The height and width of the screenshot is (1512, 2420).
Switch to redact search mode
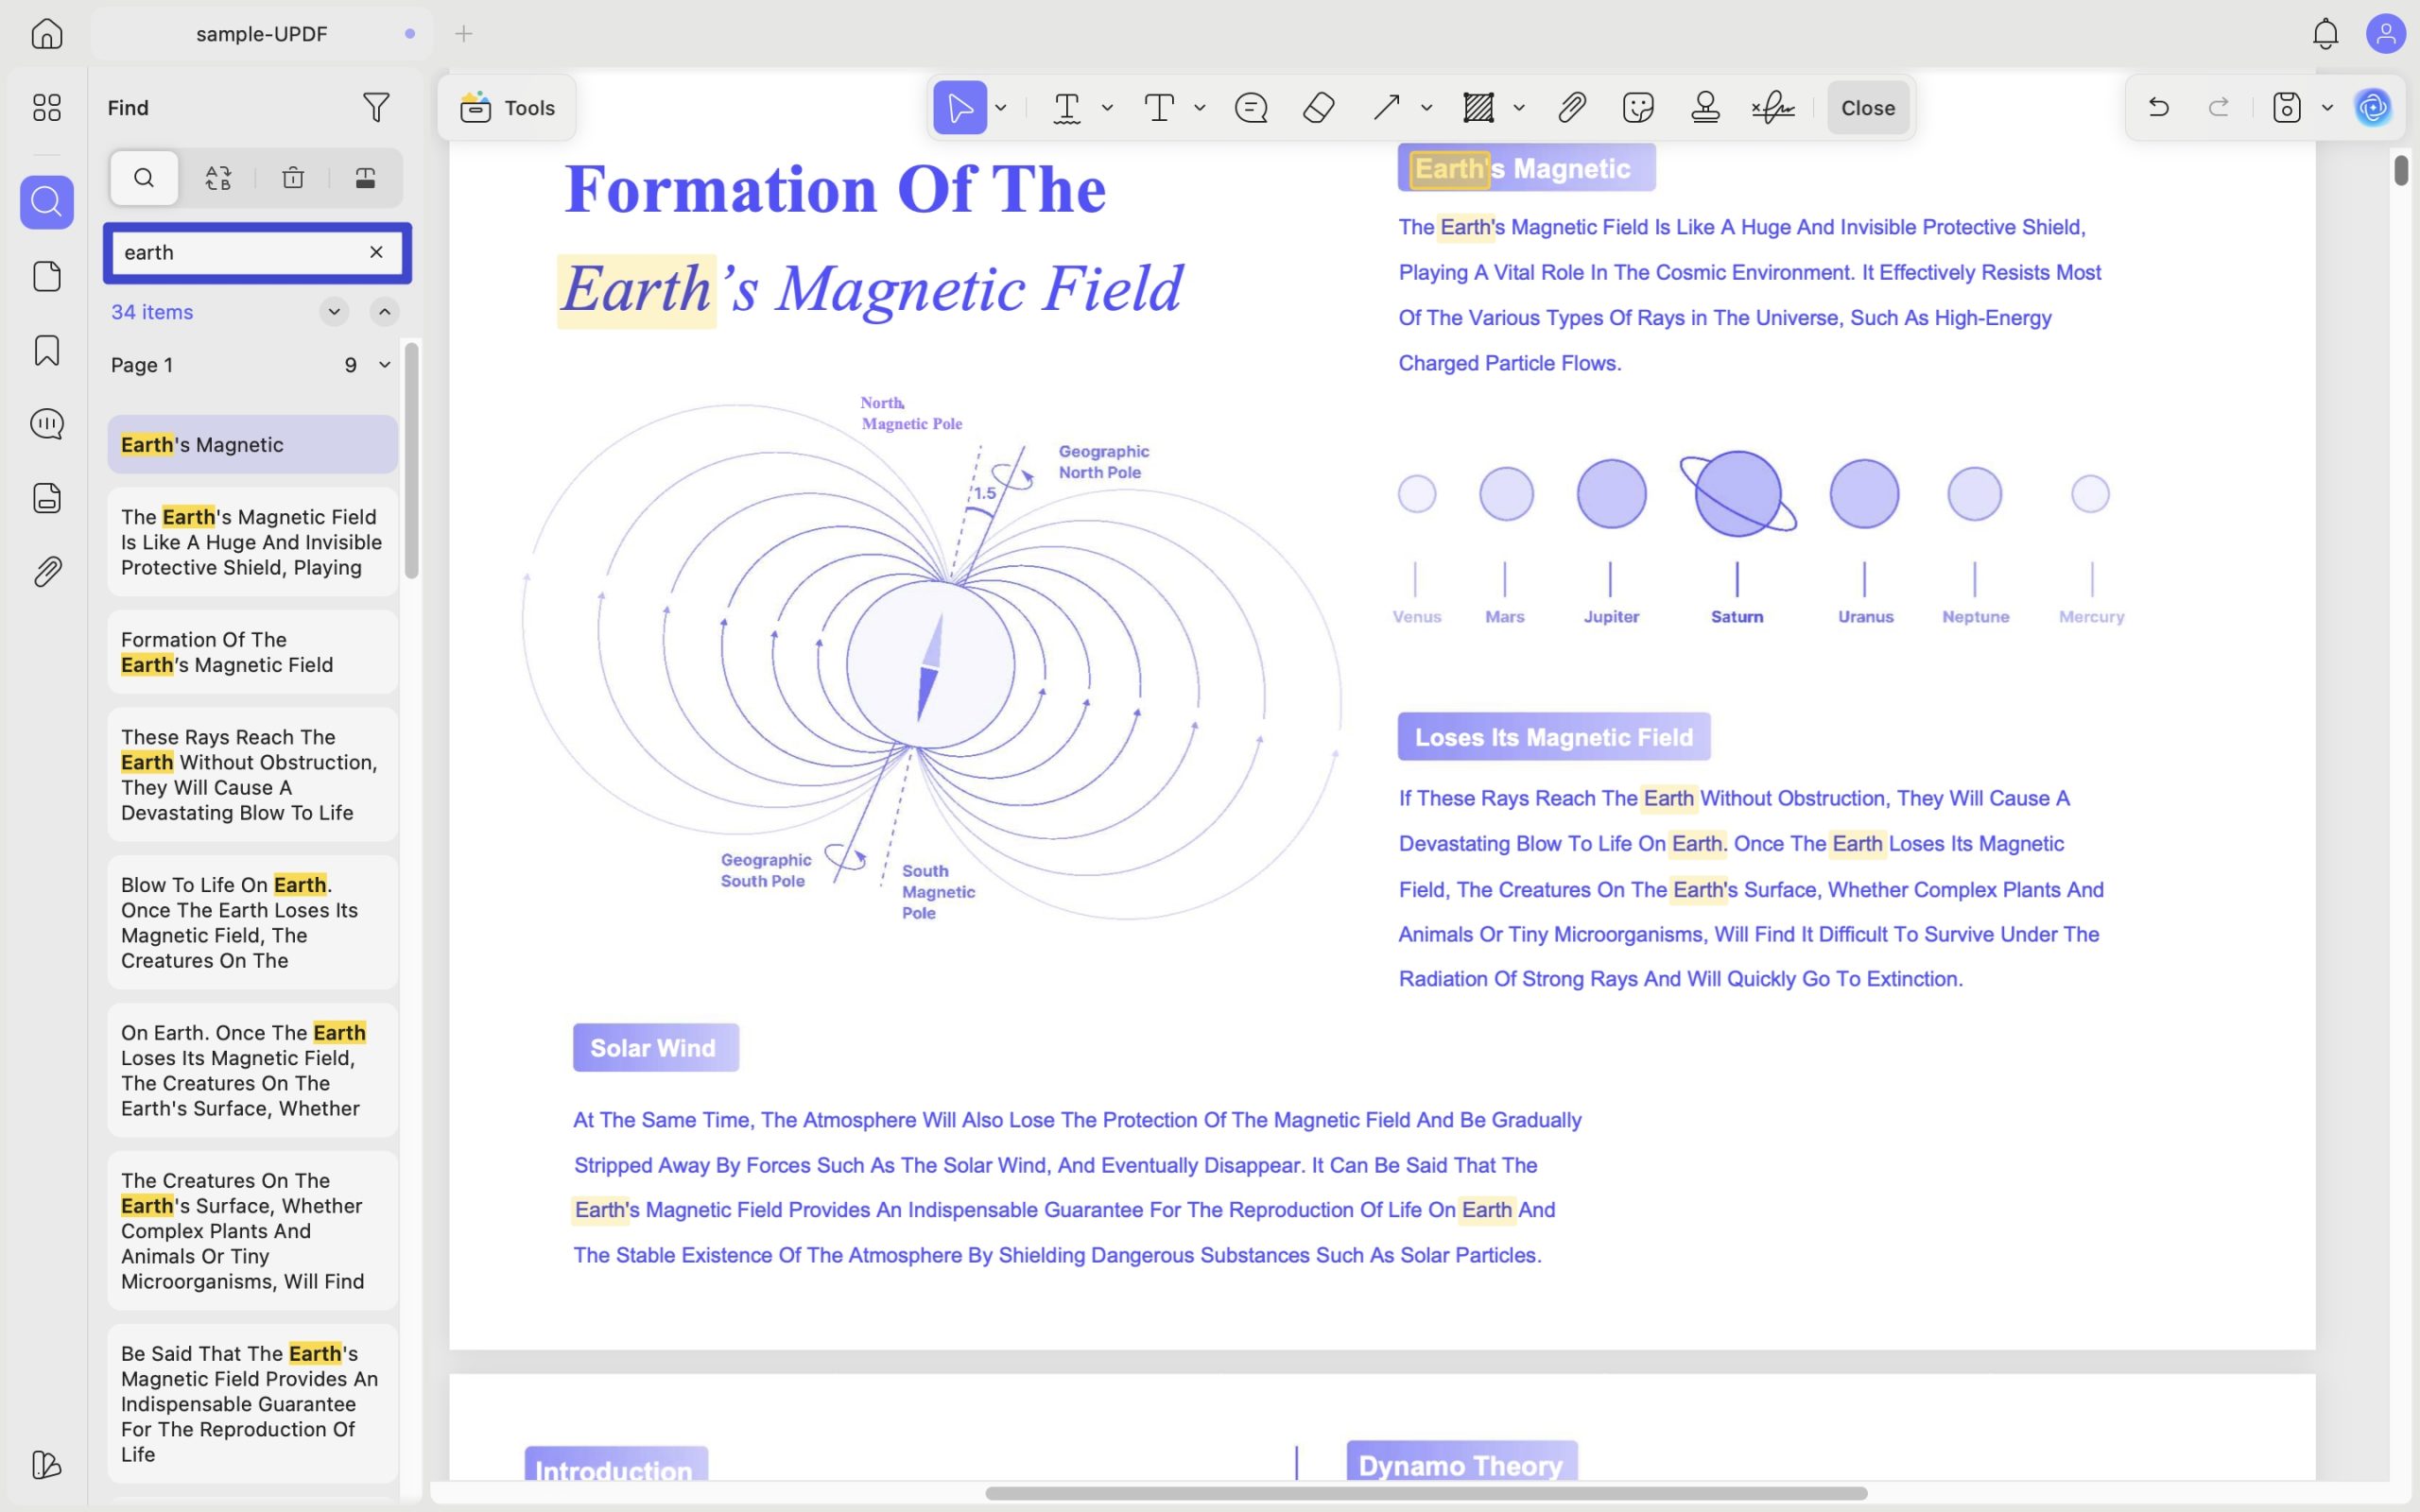point(366,178)
